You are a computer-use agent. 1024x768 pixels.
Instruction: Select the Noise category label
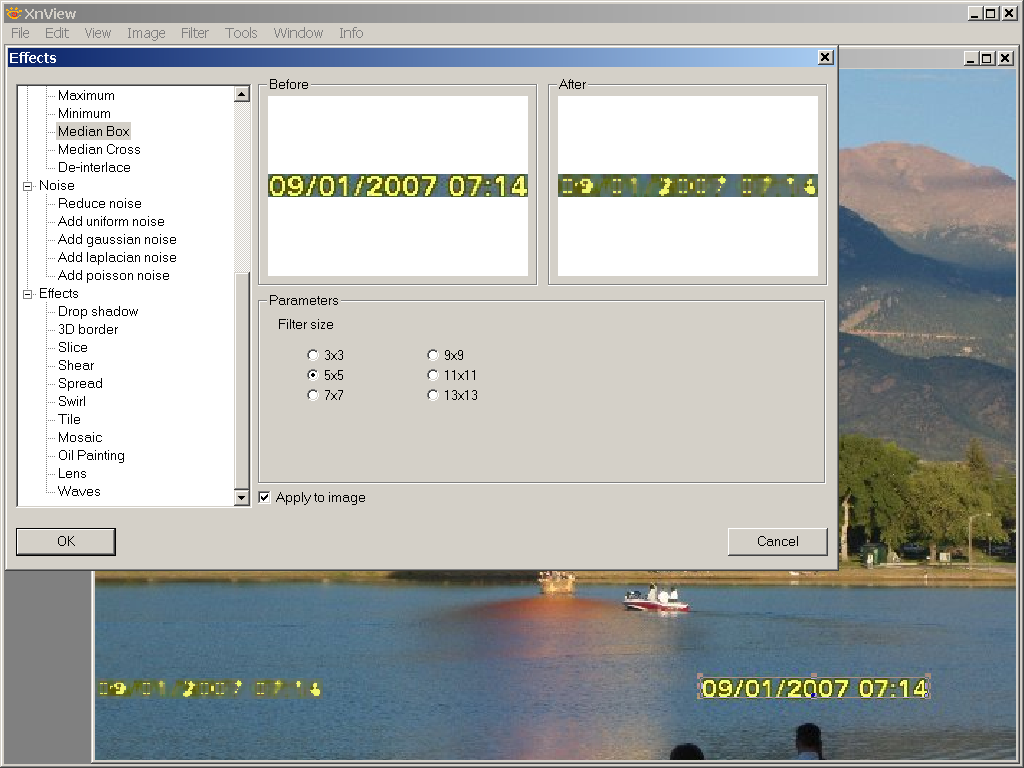point(57,185)
